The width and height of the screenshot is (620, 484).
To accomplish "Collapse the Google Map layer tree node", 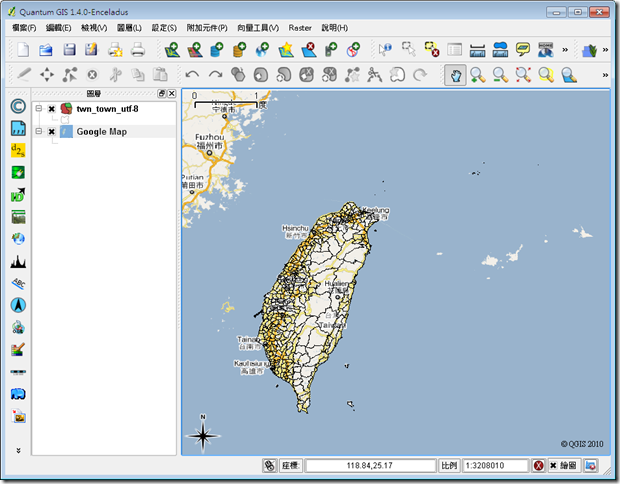I will [x=38, y=132].
